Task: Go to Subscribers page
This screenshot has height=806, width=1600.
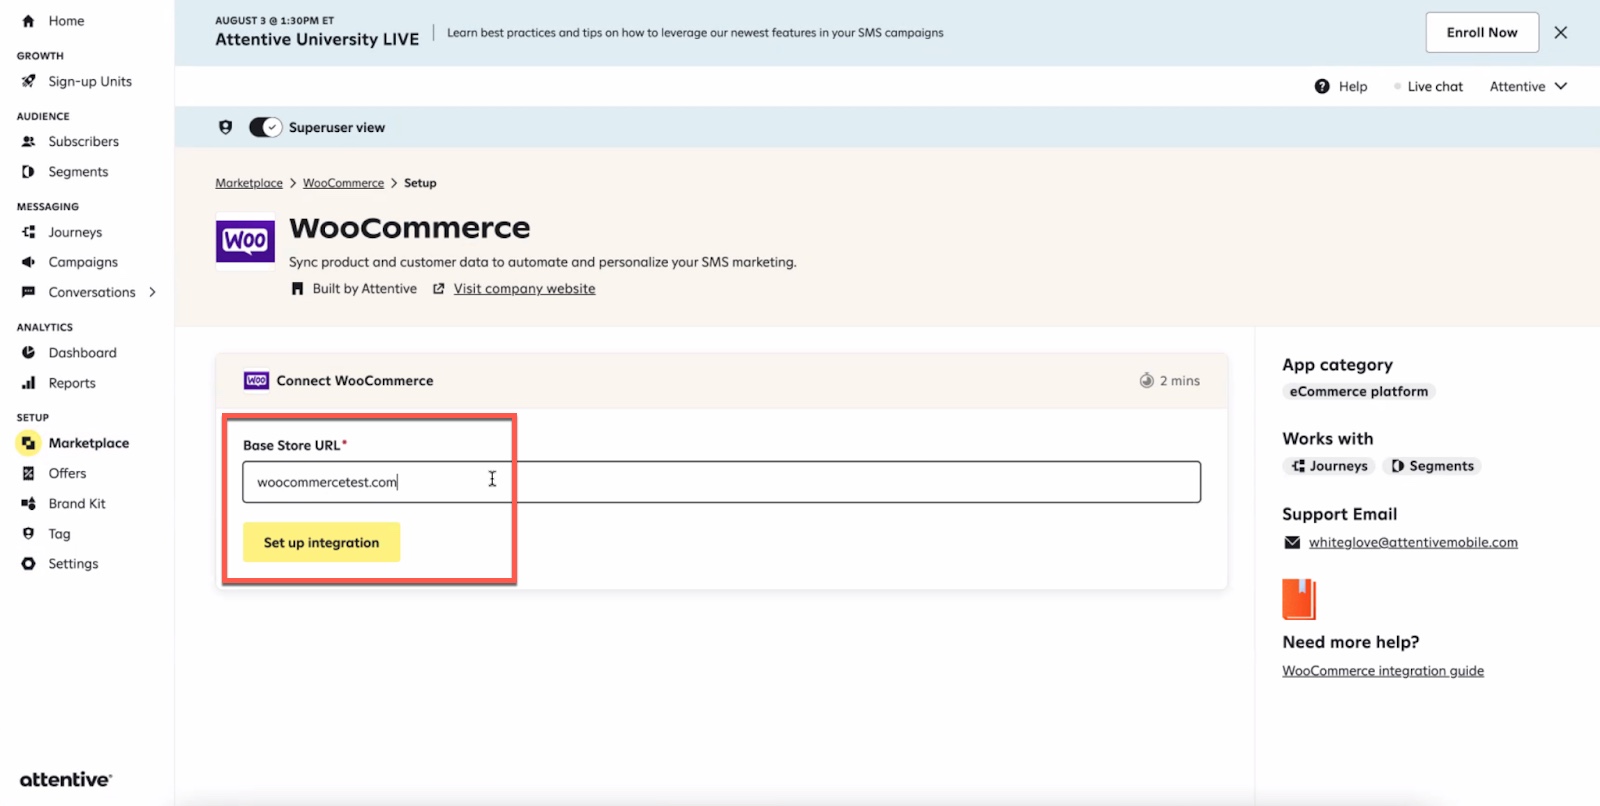Action: click(84, 142)
